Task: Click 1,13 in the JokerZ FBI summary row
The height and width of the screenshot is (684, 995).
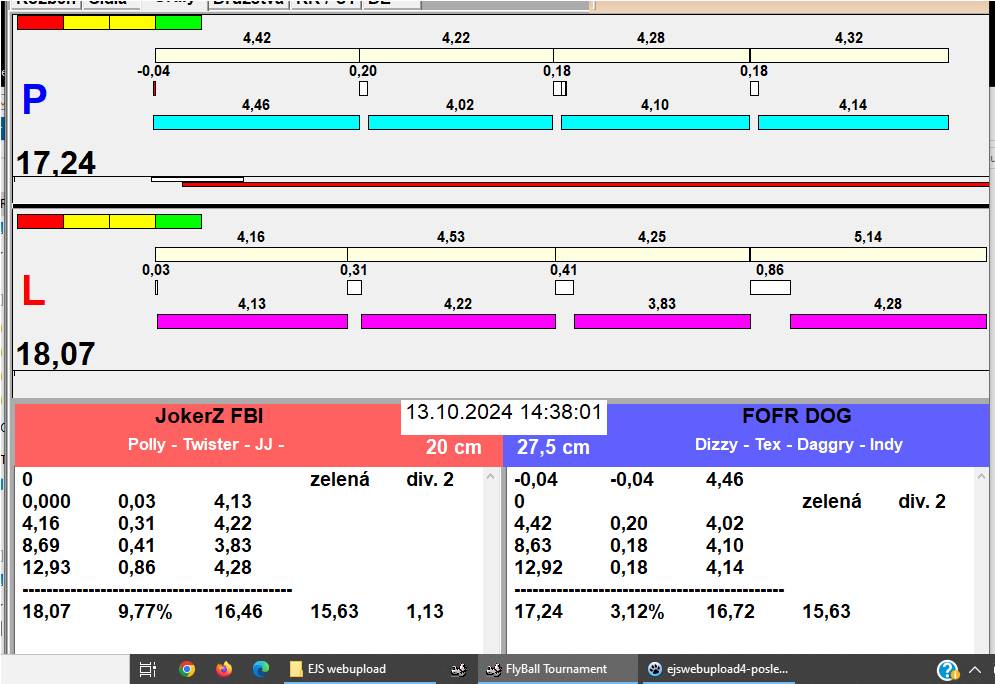Action: [425, 612]
